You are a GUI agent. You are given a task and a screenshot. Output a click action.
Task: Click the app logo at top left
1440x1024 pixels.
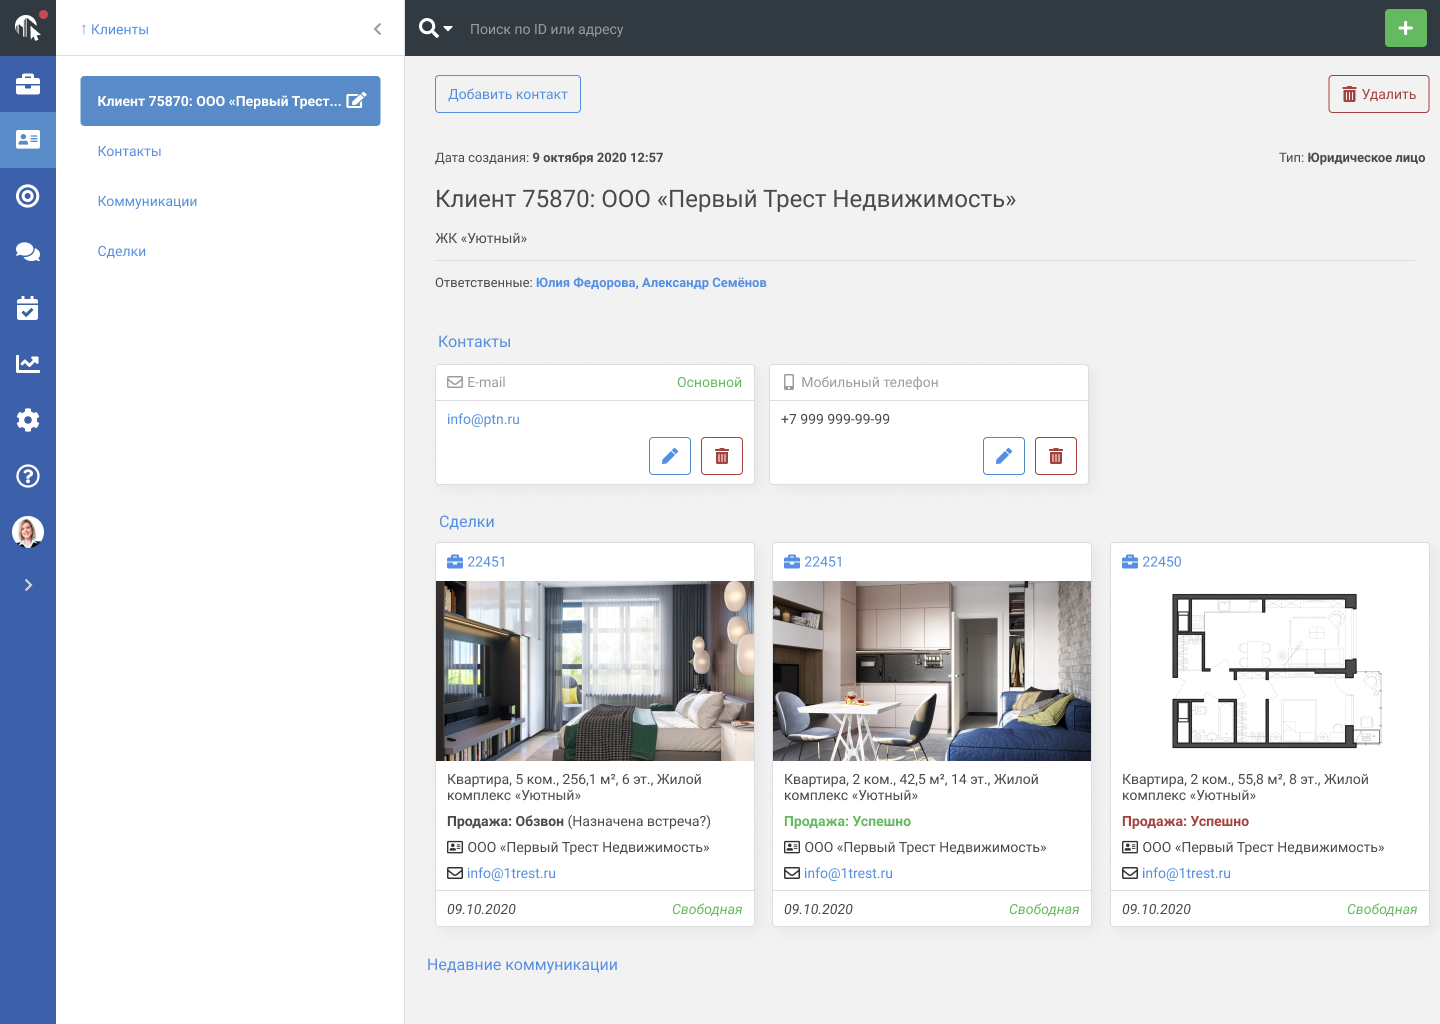28,28
